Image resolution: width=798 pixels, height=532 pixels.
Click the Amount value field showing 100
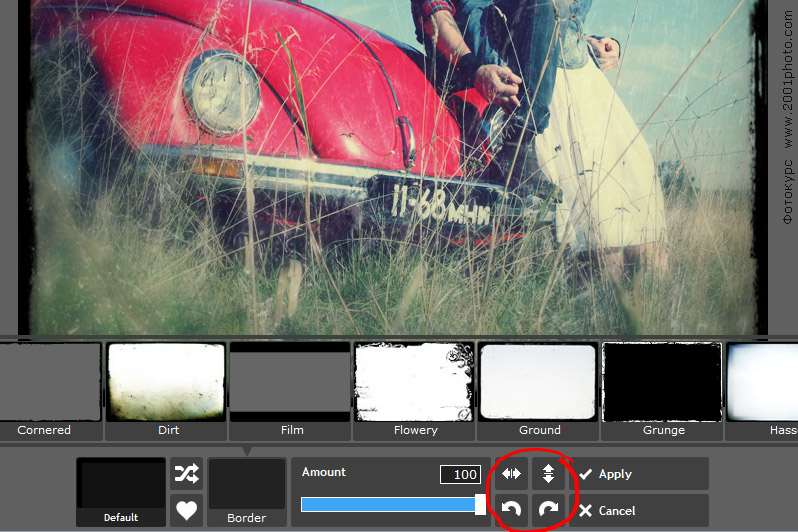pos(460,474)
